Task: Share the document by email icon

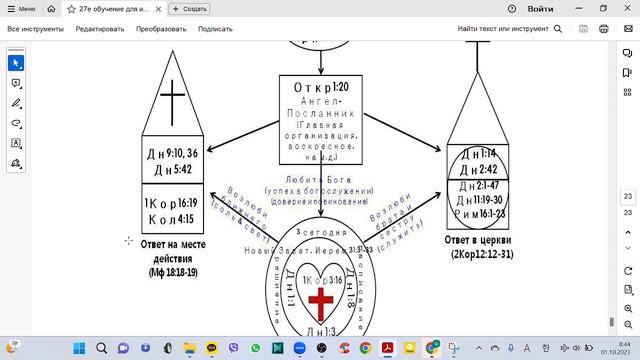Action: (628, 29)
